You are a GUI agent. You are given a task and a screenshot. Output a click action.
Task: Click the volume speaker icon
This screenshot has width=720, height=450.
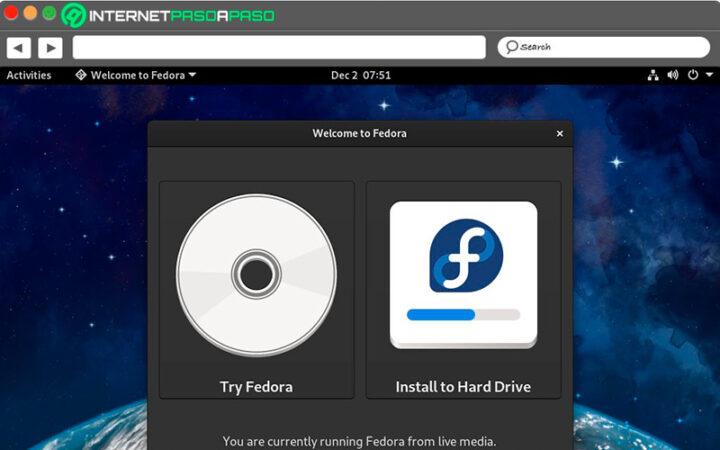673,75
